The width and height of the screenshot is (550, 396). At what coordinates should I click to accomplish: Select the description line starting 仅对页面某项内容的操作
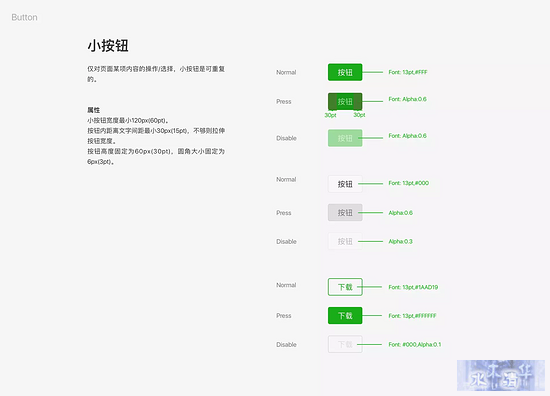[x=156, y=69]
